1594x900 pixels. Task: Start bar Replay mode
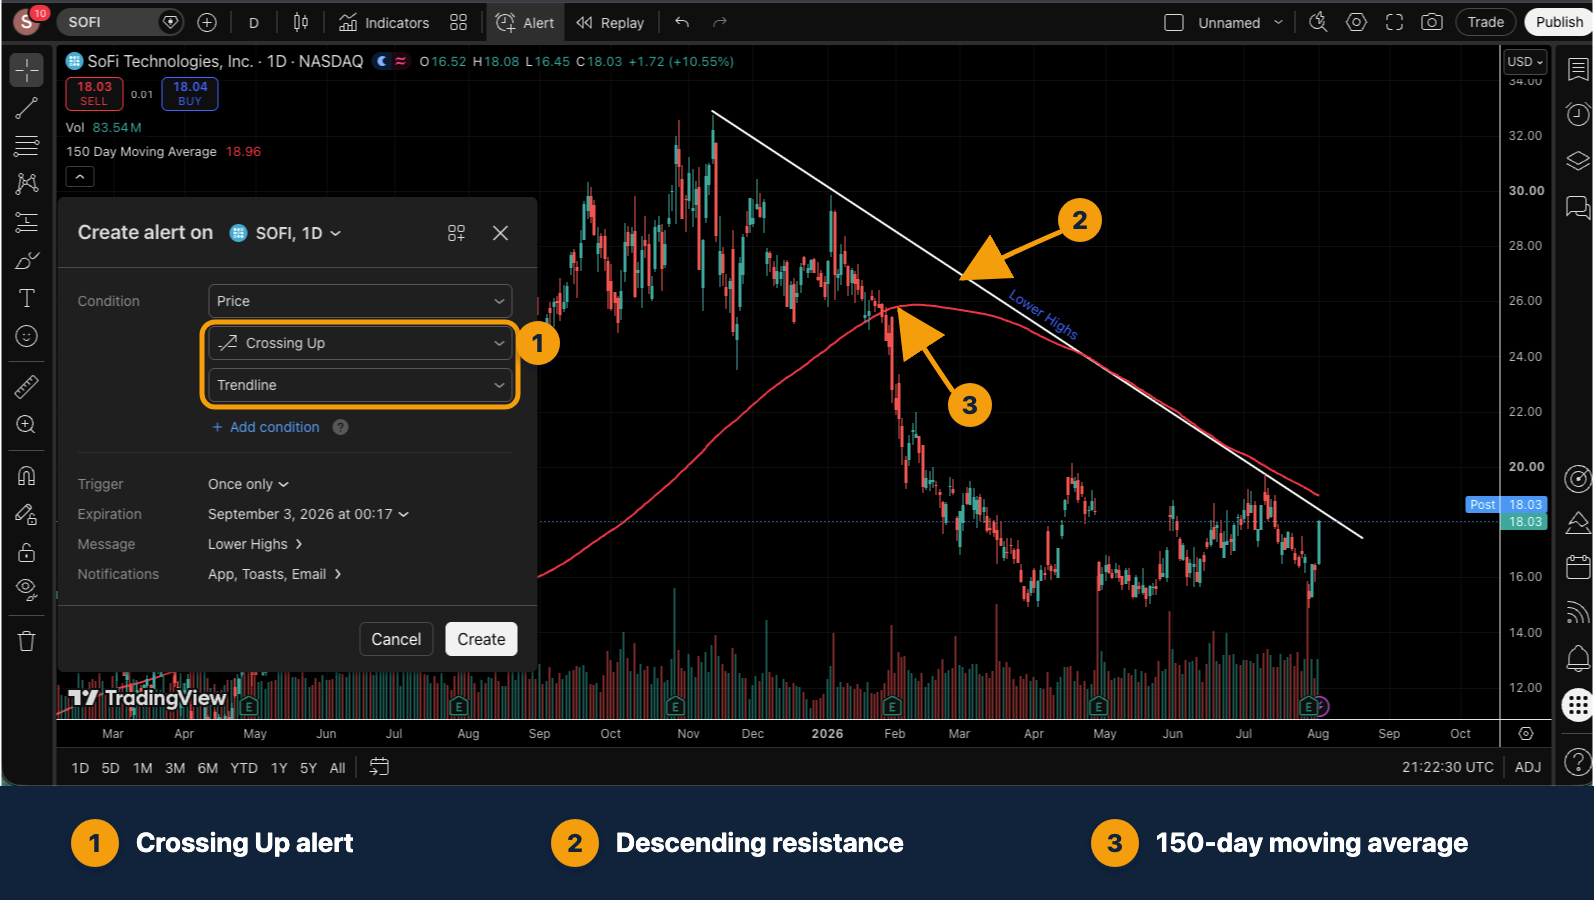[x=610, y=22]
